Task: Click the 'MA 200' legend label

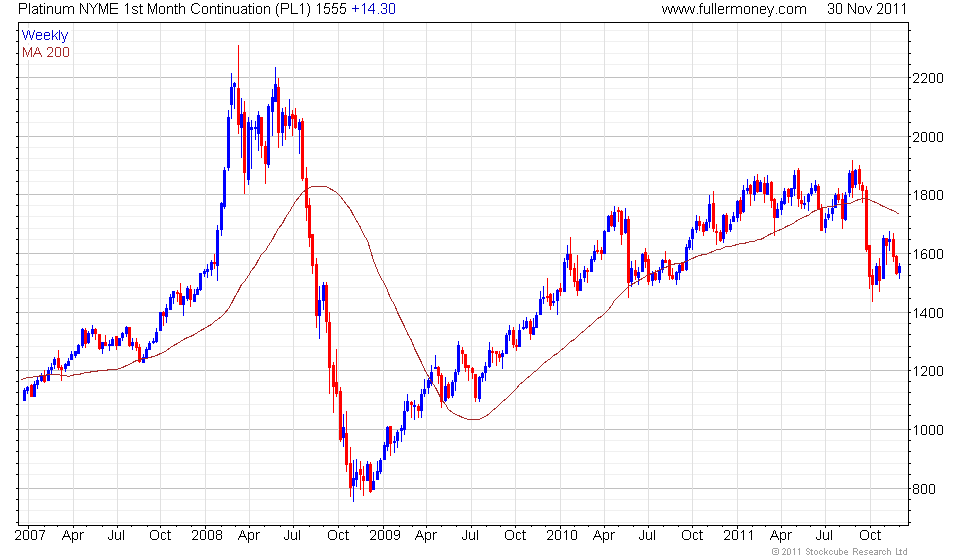Action: (x=46, y=53)
